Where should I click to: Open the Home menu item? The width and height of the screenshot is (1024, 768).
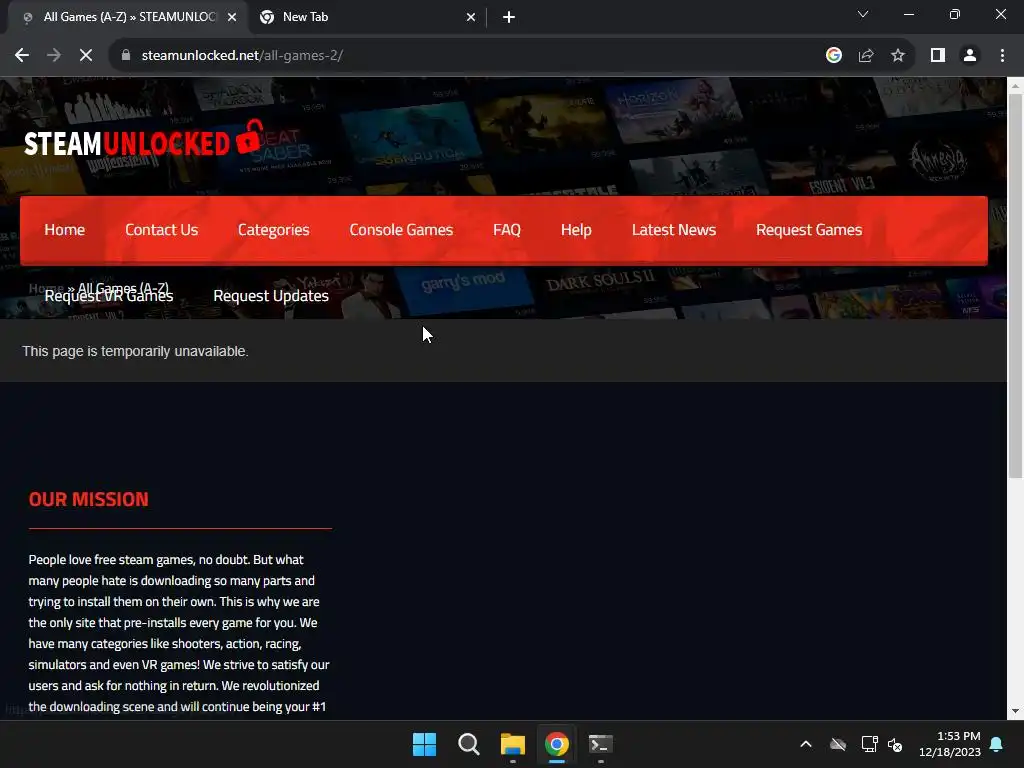[65, 230]
